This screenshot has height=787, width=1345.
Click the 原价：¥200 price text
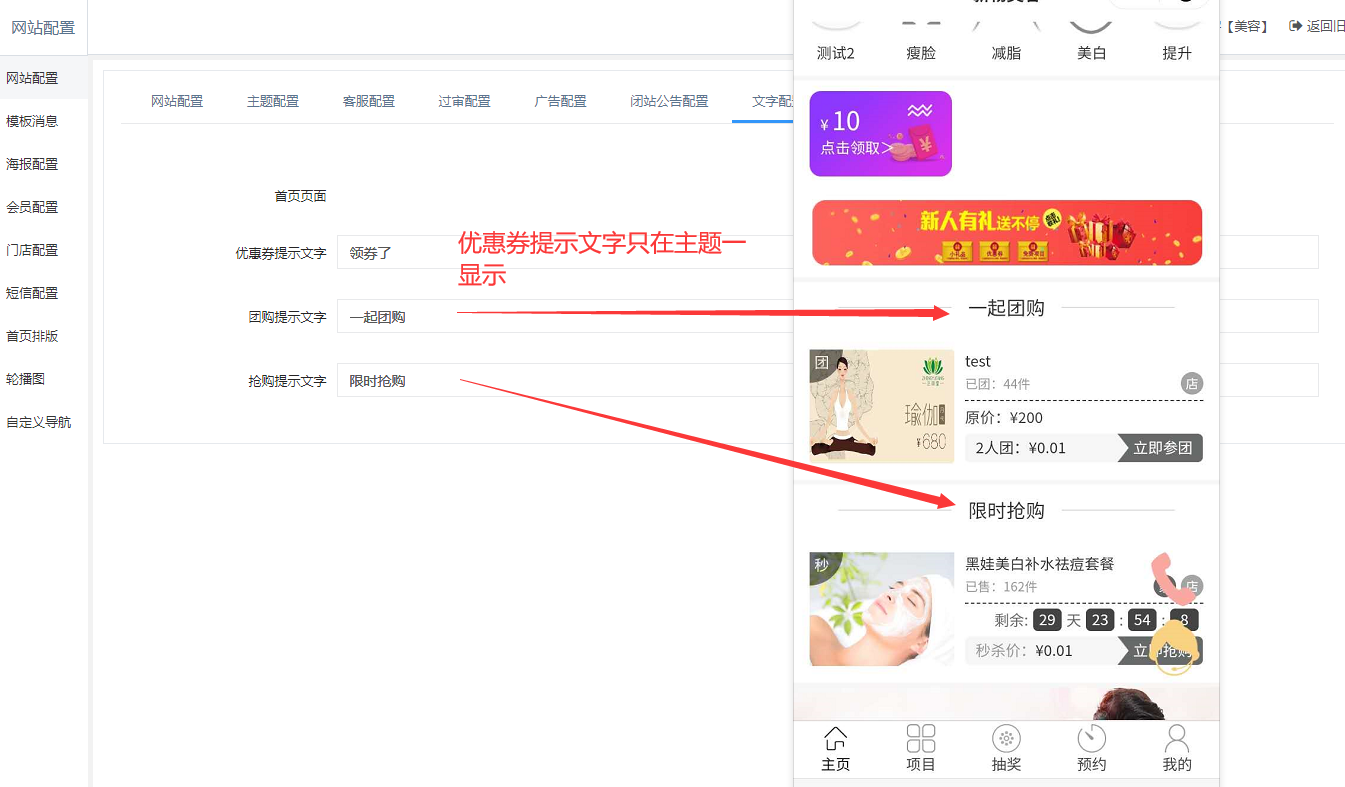click(x=1004, y=418)
